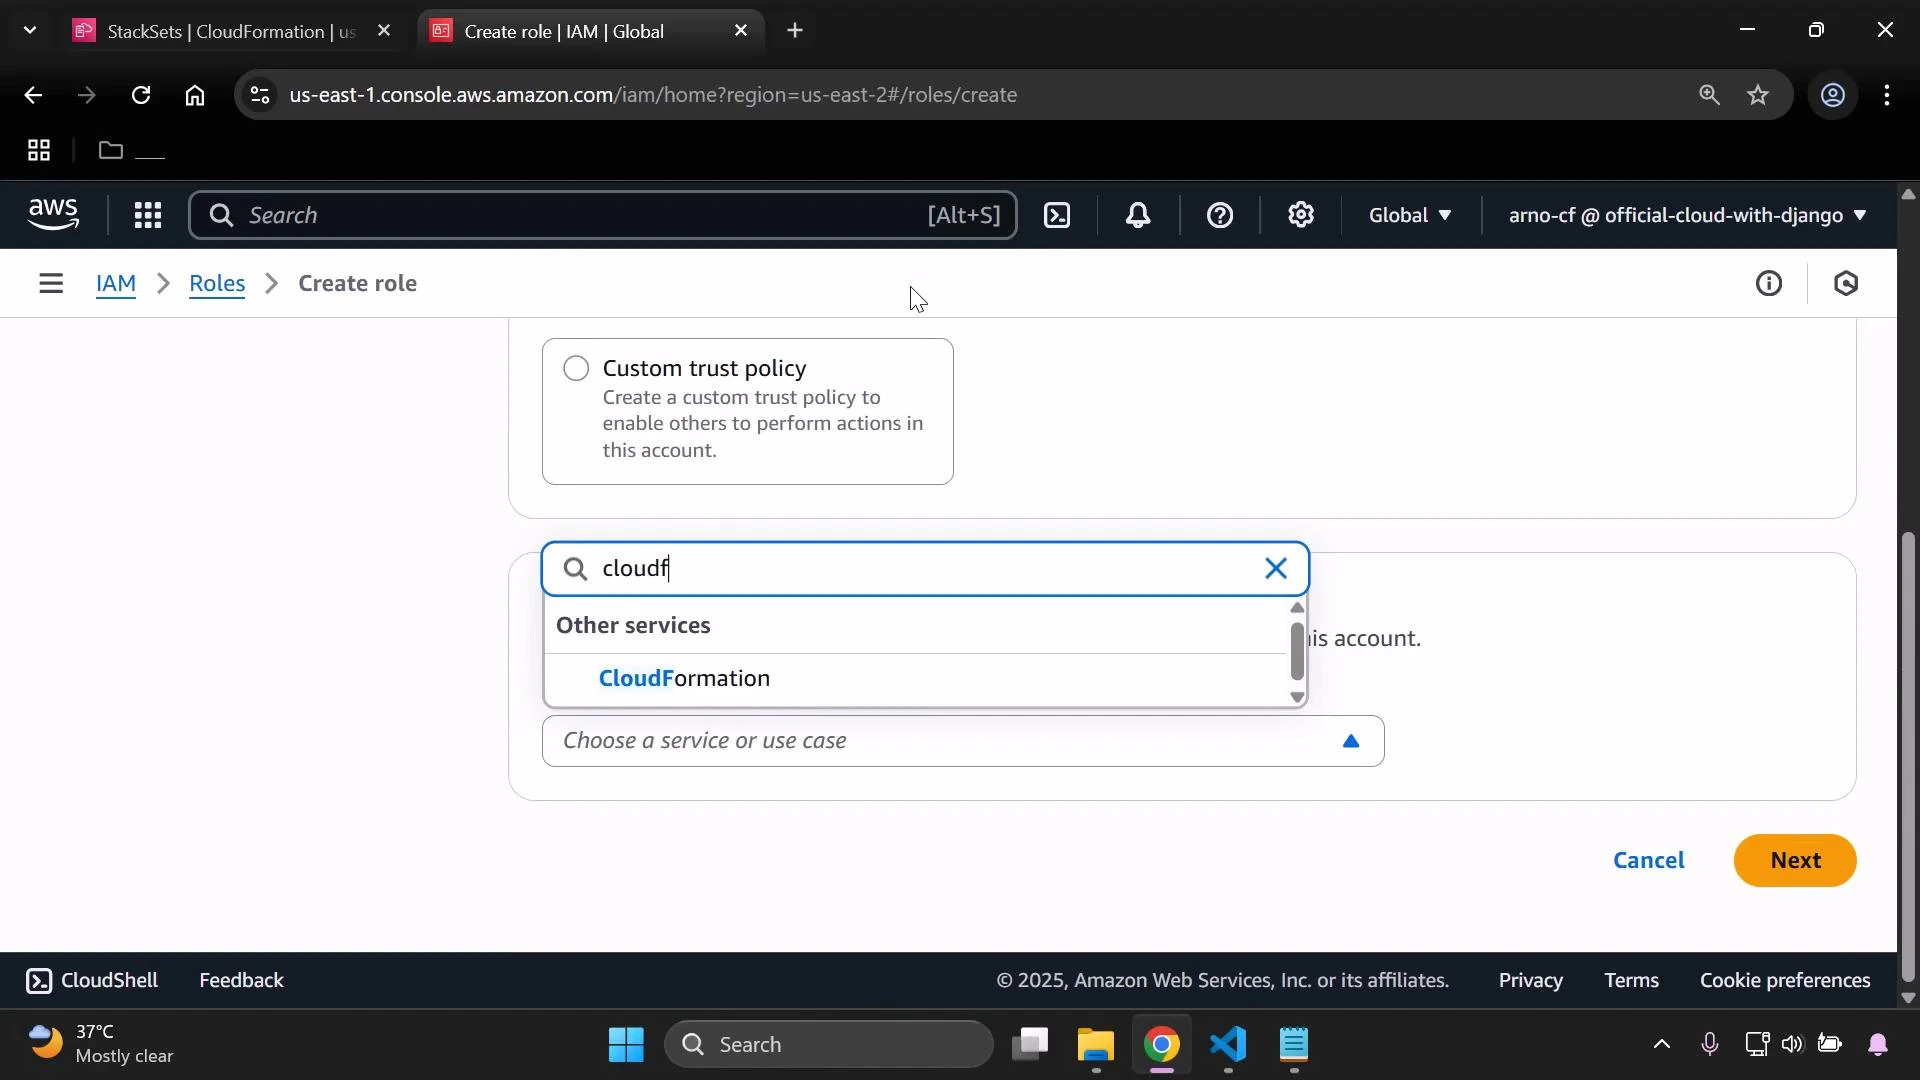Screen dimensions: 1920x1080
Task: Click the Next button
Action: click(1794, 860)
